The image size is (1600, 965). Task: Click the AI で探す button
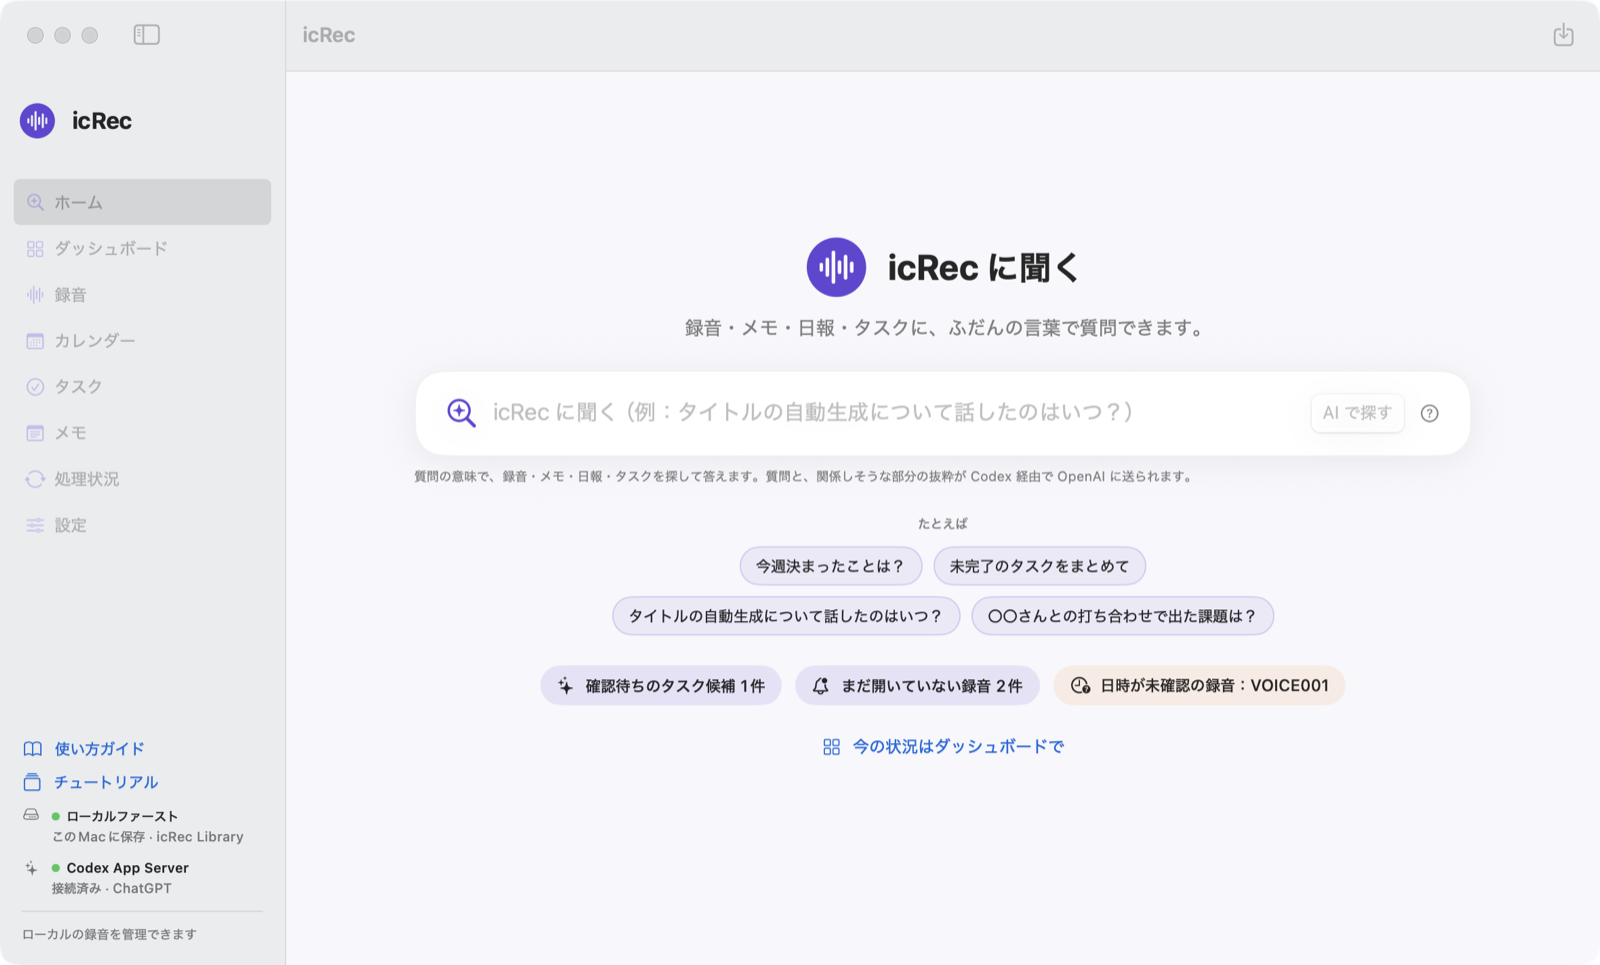[x=1357, y=413]
